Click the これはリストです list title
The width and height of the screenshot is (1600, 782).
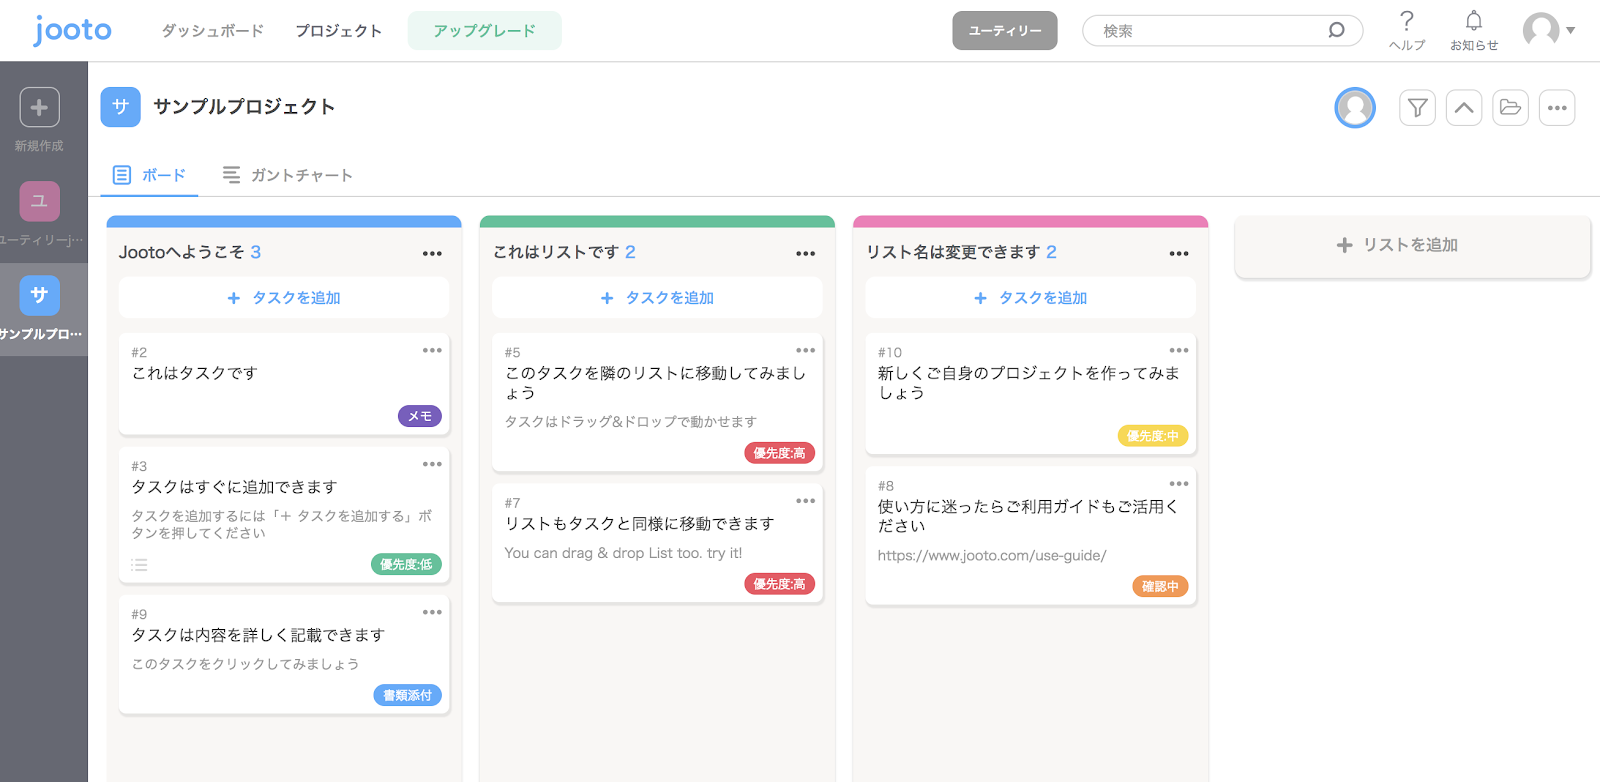pyautogui.click(x=556, y=252)
